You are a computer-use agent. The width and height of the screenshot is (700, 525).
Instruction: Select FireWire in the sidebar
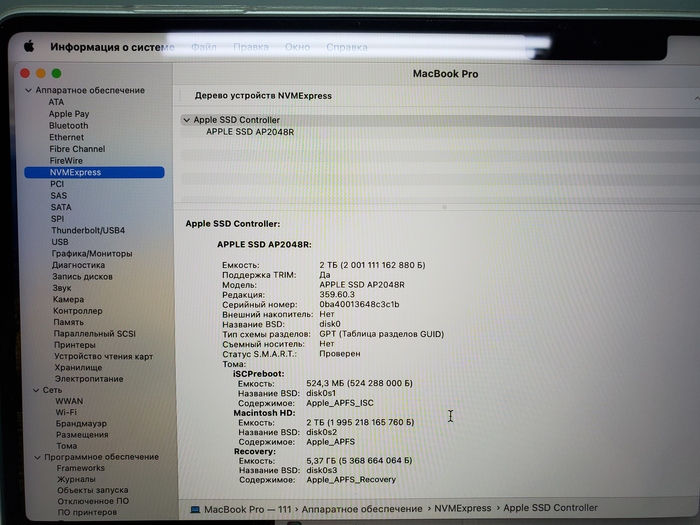coord(66,160)
